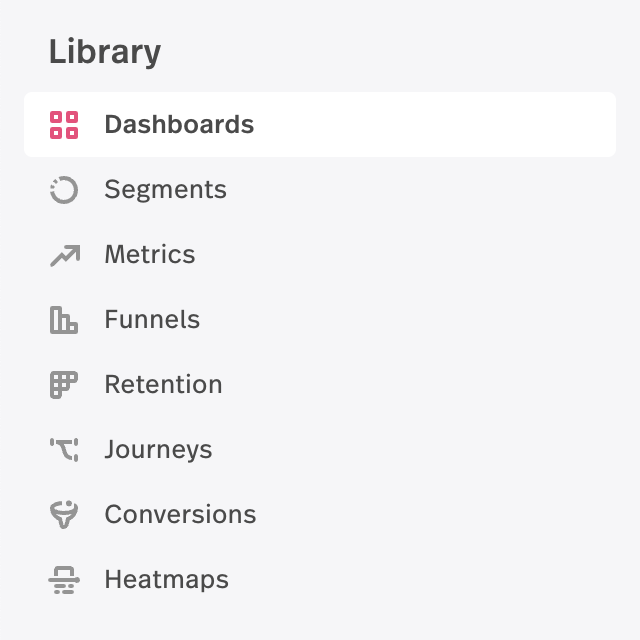Image resolution: width=640 pixels, height=640 pixels.
Task: Click the Journeys branching-path icon
Action: pyautogui.click(x=64, y=450)
